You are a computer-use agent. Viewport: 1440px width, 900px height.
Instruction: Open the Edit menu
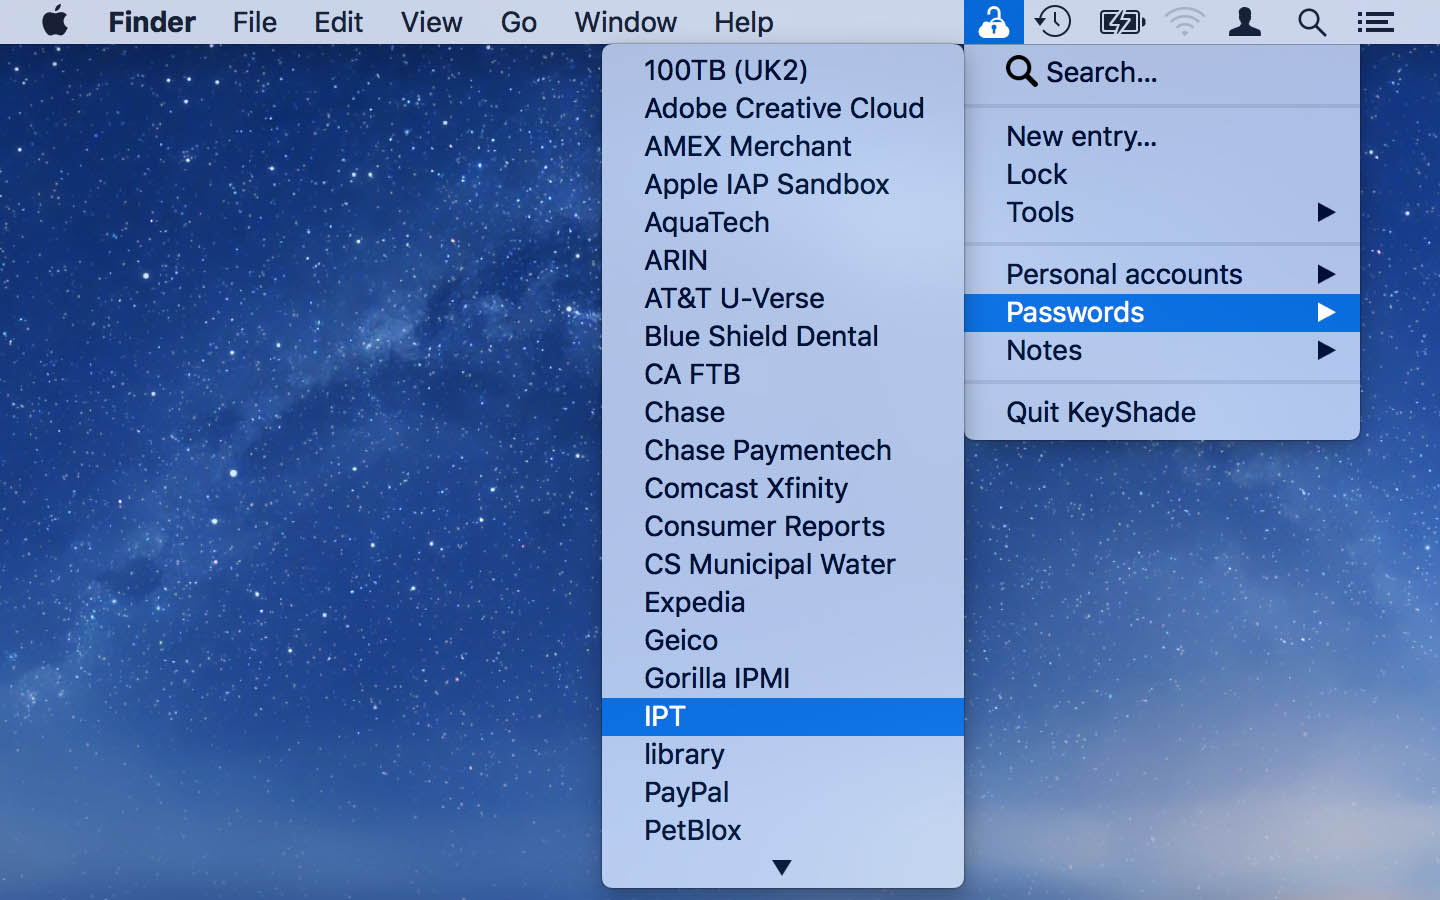pos(338,21)
